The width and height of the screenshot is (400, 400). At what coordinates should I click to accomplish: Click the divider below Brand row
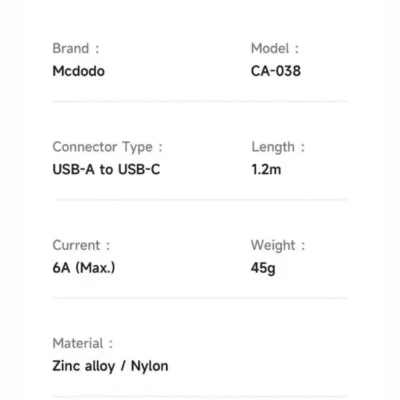point(200,101)
